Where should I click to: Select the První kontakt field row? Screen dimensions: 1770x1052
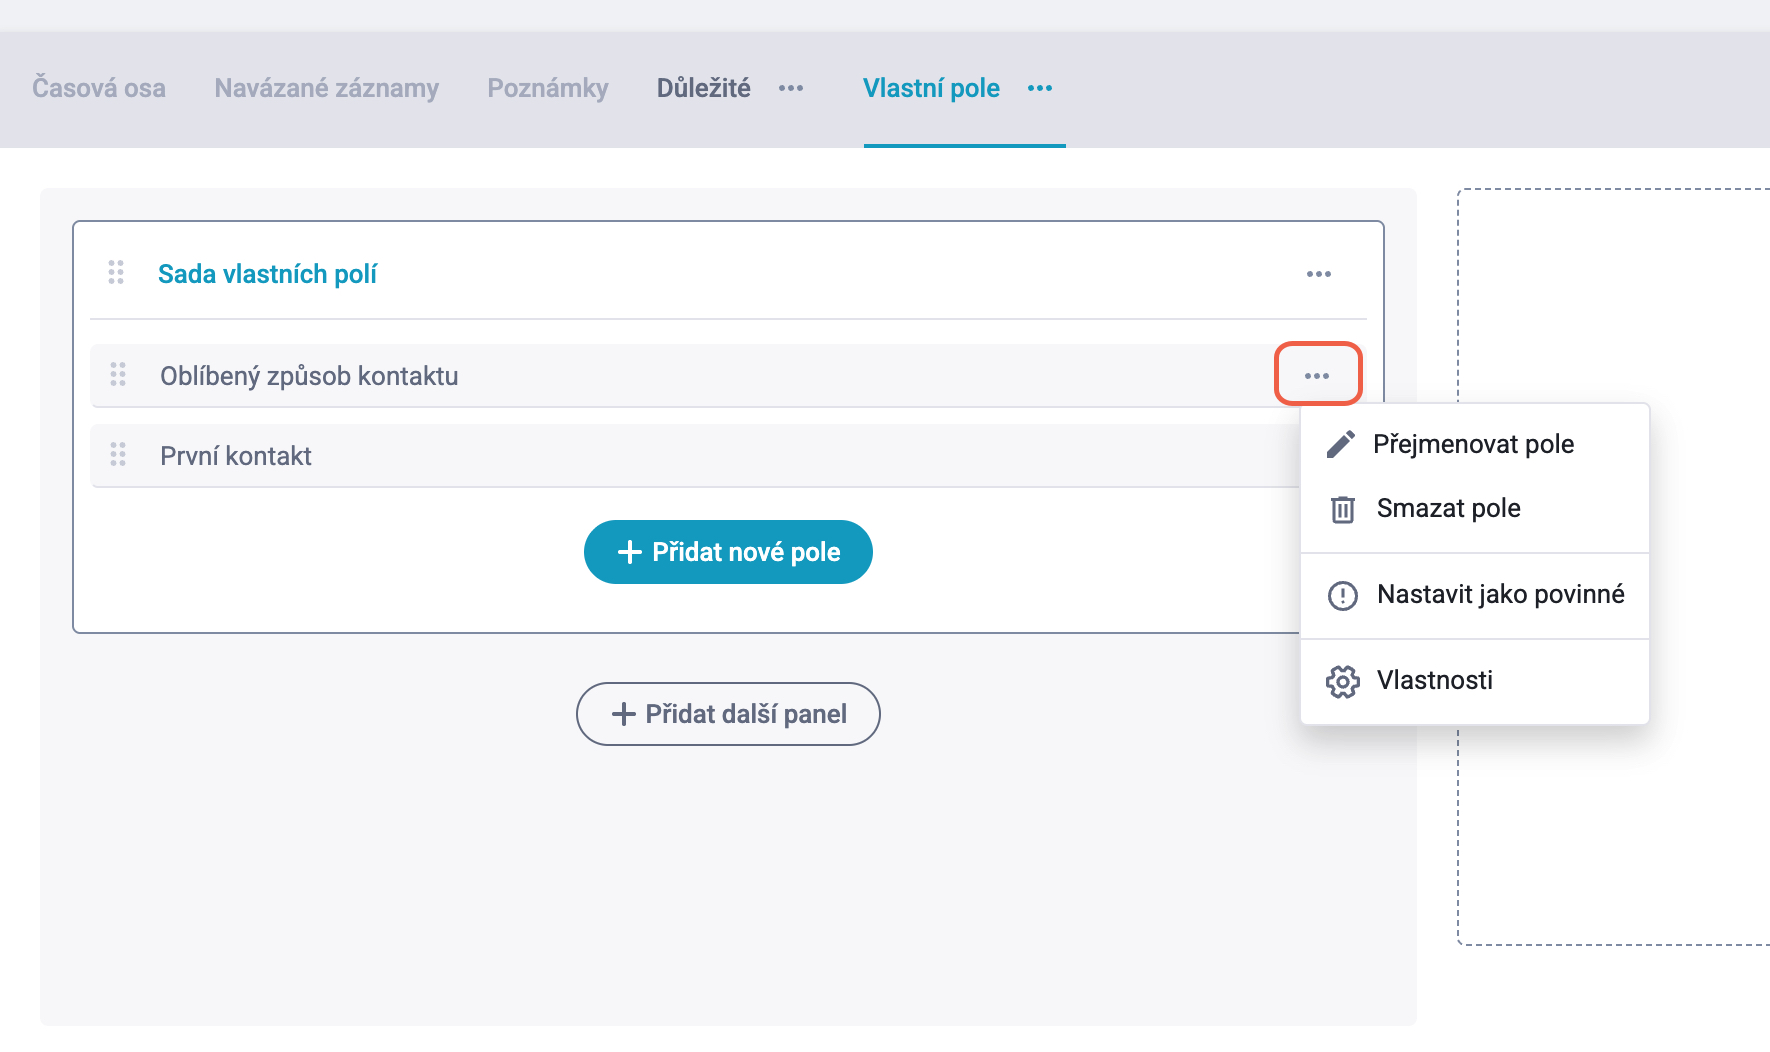694,456
